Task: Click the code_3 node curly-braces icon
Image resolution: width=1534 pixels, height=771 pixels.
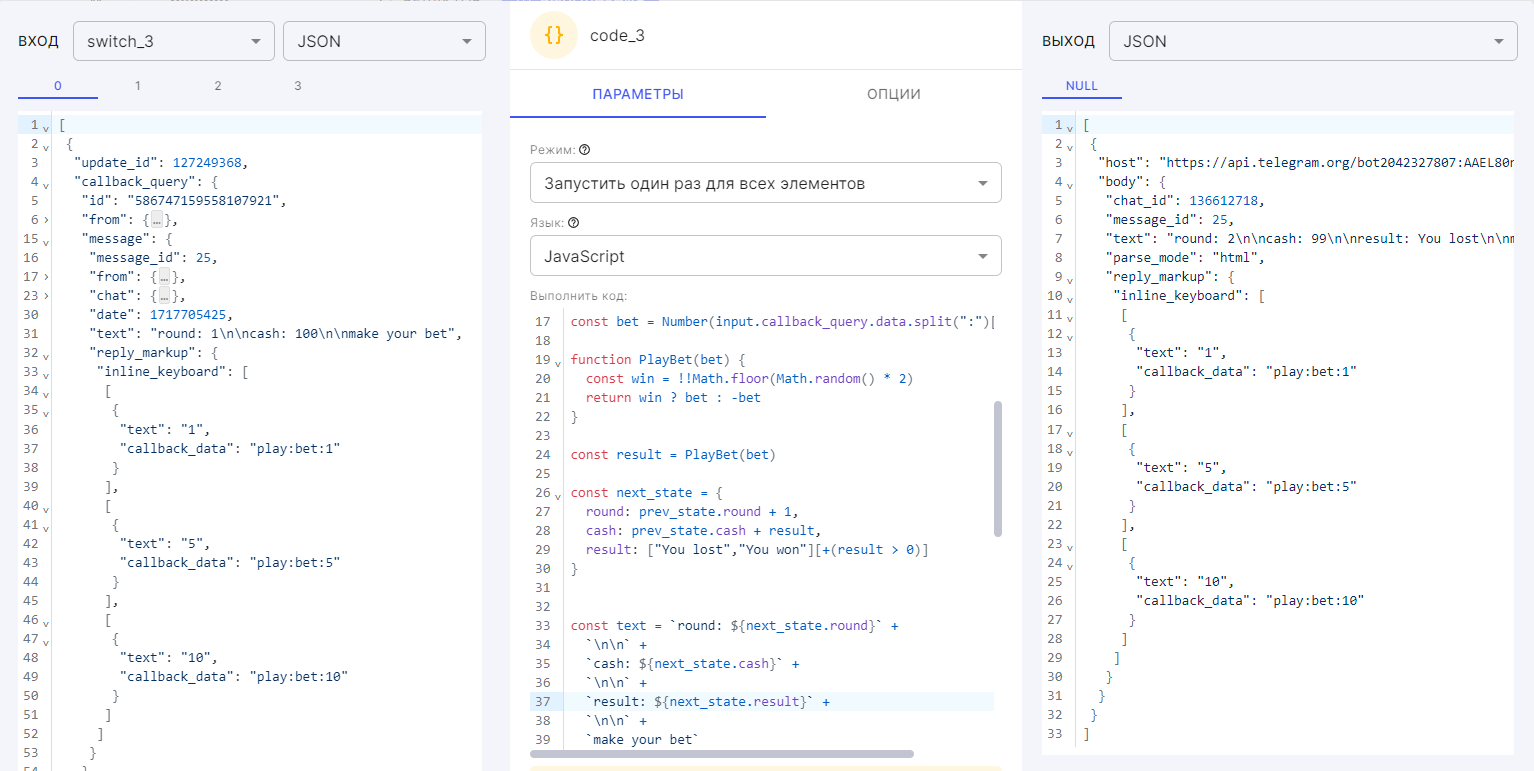Action: point(554,36)
